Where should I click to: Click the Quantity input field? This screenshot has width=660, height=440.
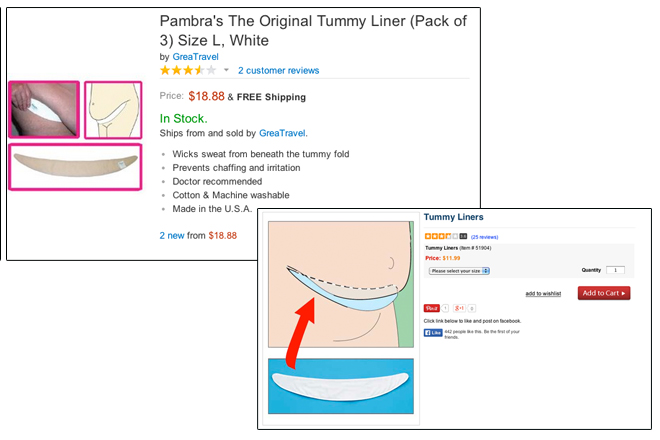coord(615,270)
